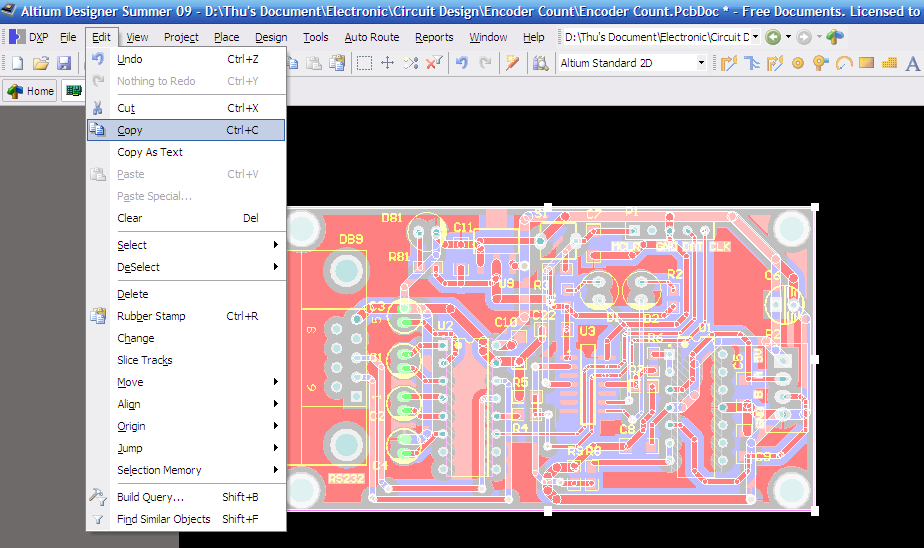Expand the Altium Standard 2D view dropdown

[x=700, y=63]
